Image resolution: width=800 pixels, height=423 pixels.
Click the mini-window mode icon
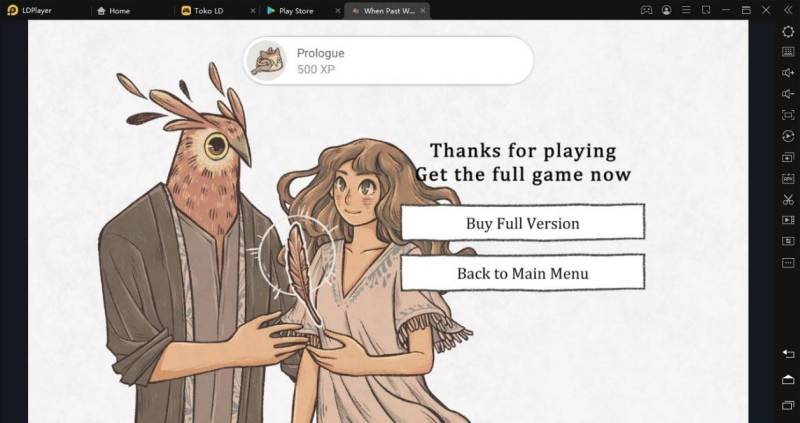click(706, 10)
